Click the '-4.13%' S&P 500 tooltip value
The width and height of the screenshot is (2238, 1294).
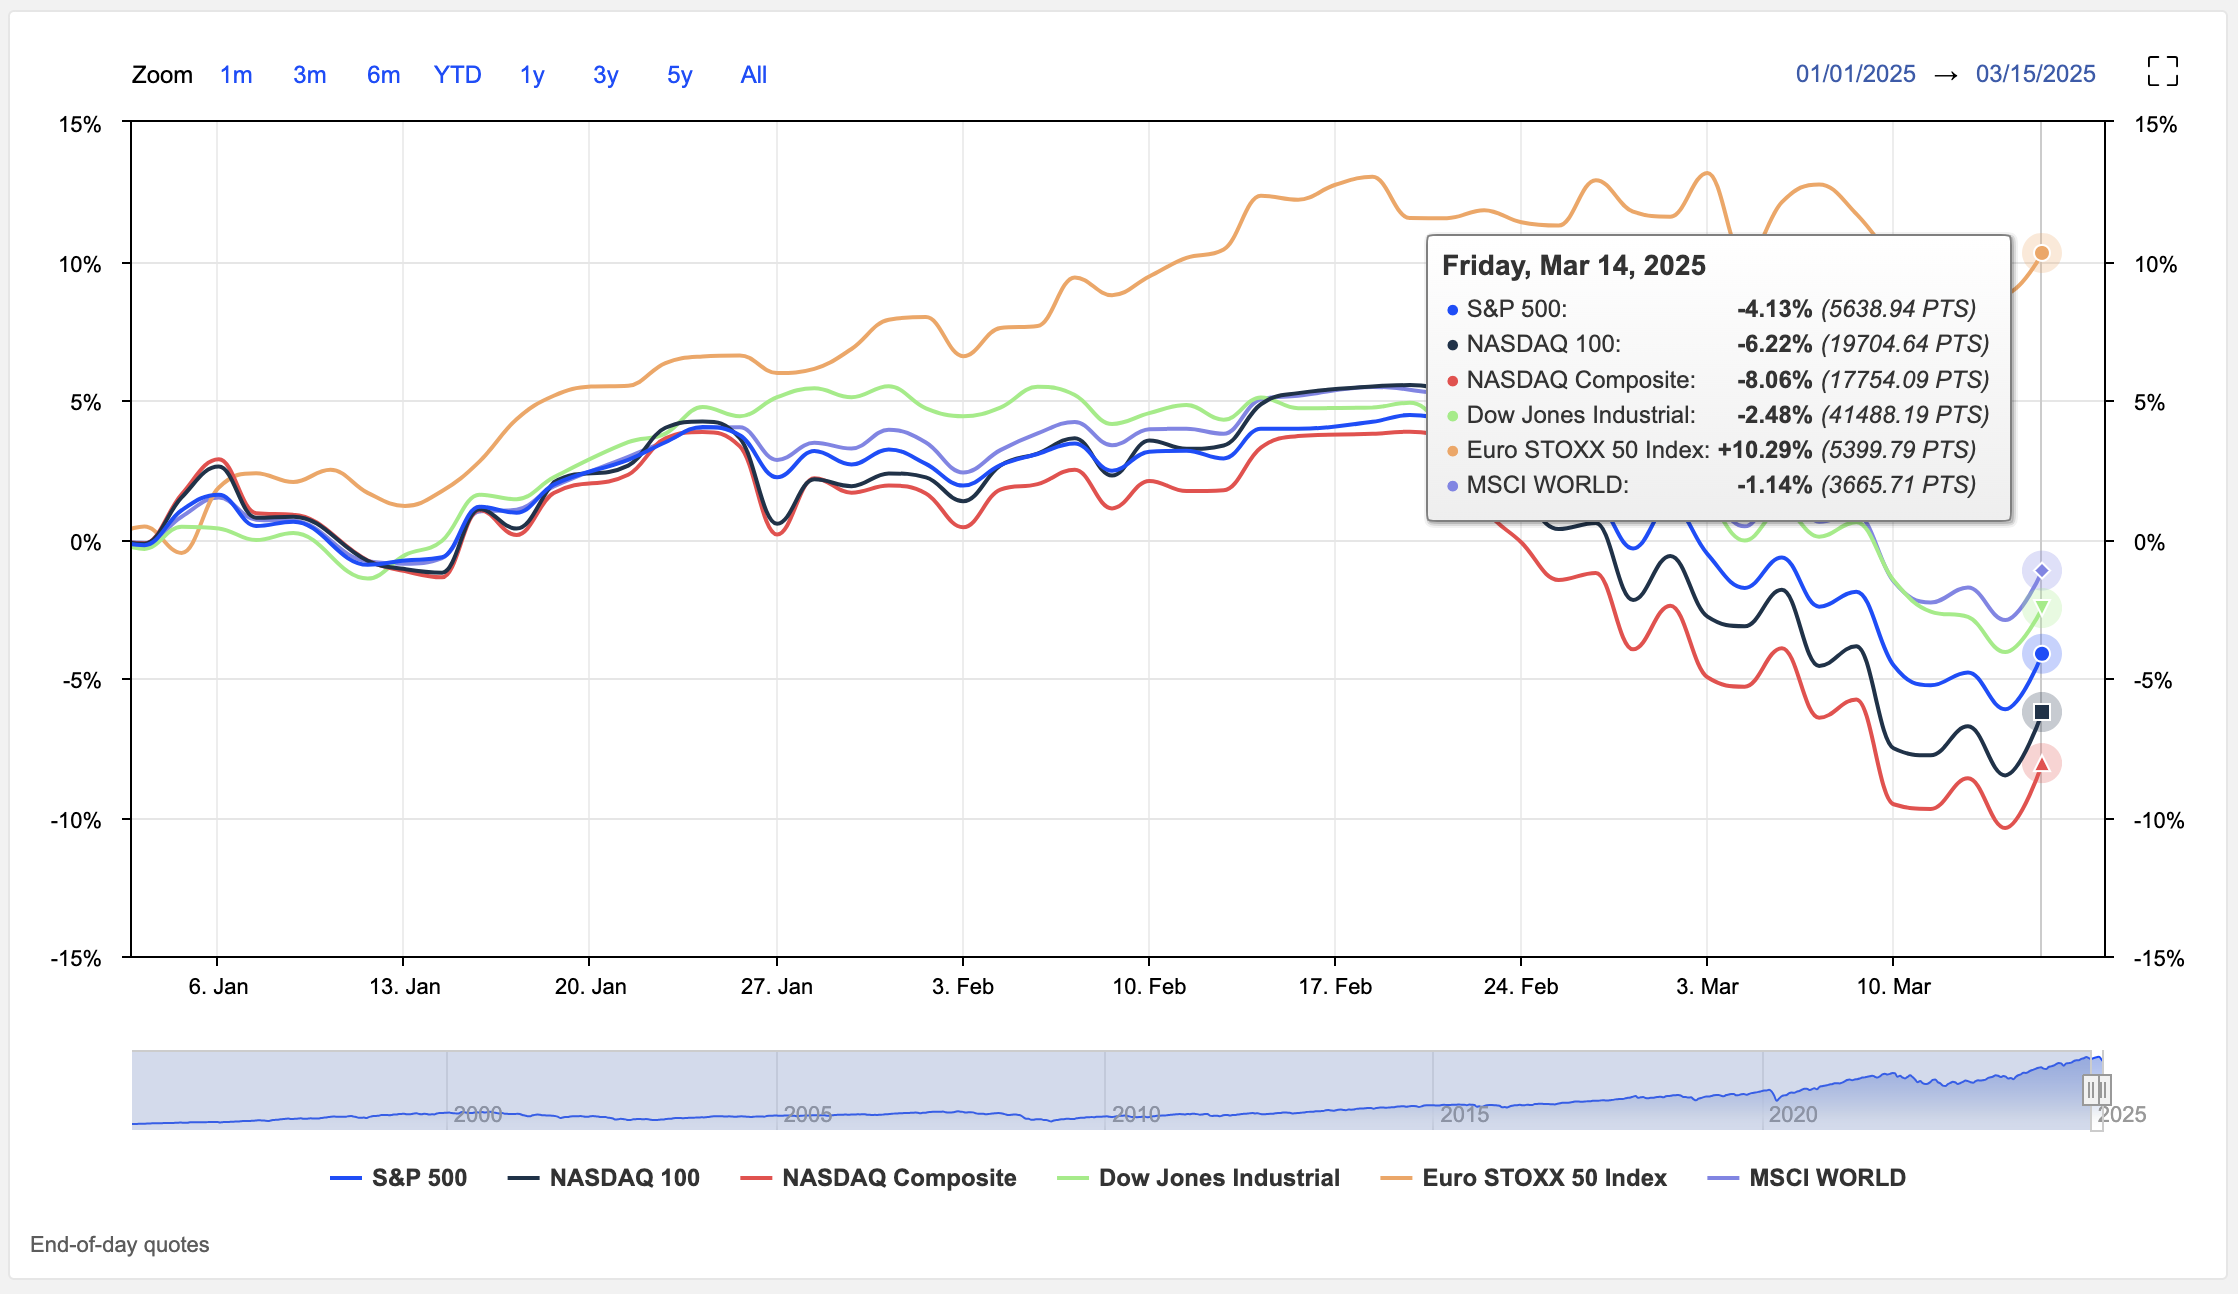pyautogui.click(x=1774, y=309)
